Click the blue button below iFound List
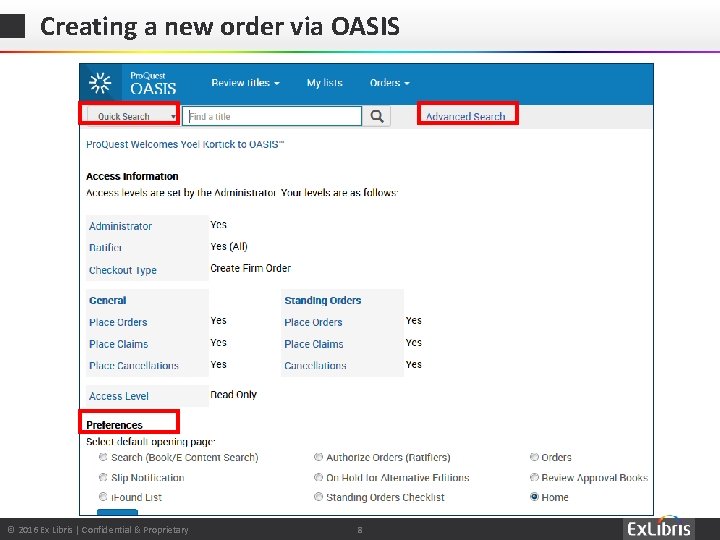 pyautogui.click(x=117, y=512)
